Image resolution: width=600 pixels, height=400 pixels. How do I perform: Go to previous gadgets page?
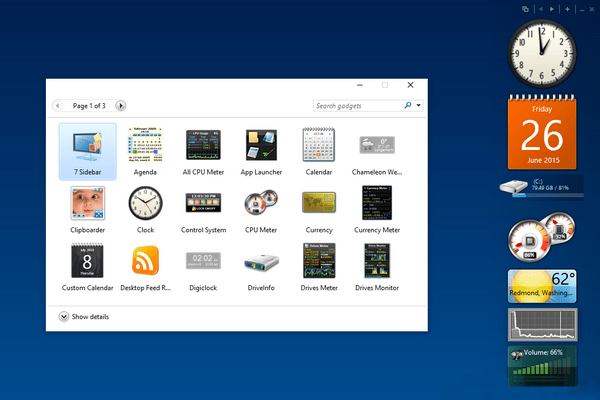57,106
